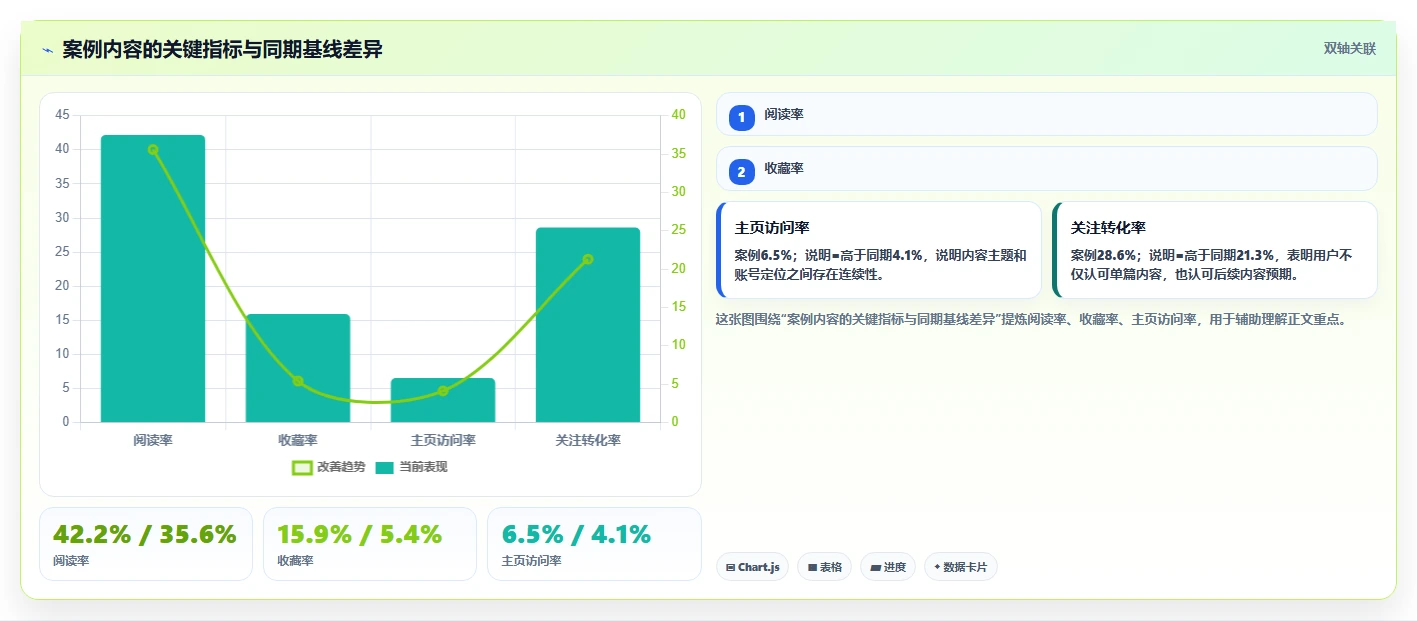Click the 关注转化率 x-axis label
Screen dimensions: 1417x621
pos(588,440)
